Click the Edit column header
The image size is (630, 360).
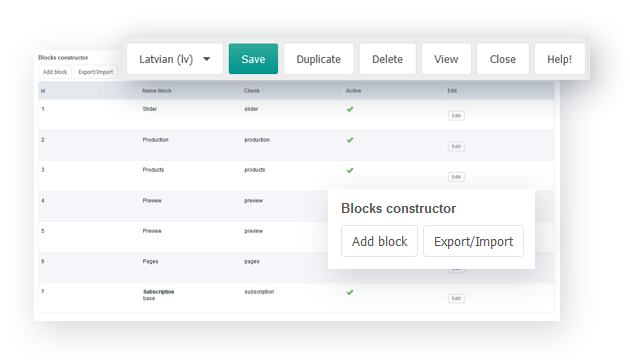coord(452,91)
